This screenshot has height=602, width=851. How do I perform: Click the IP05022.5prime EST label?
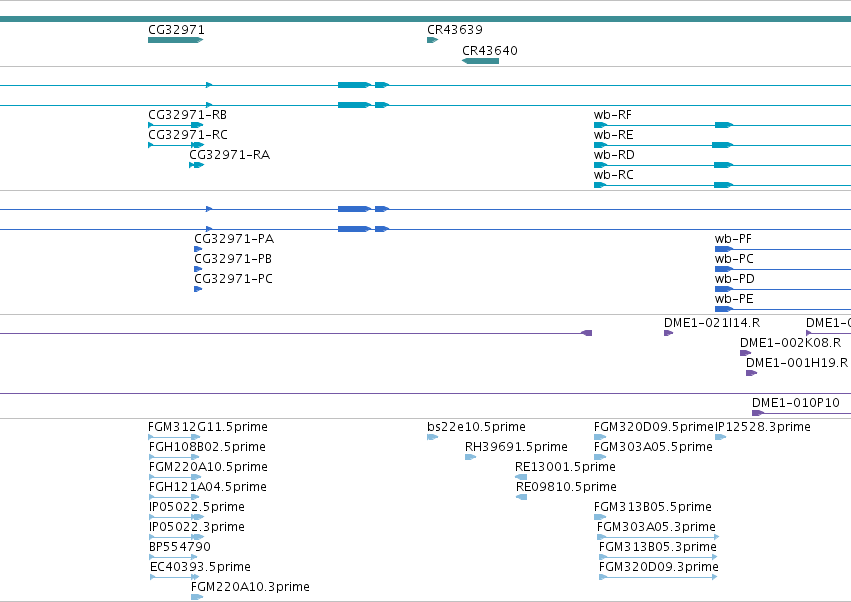point(196,508)
